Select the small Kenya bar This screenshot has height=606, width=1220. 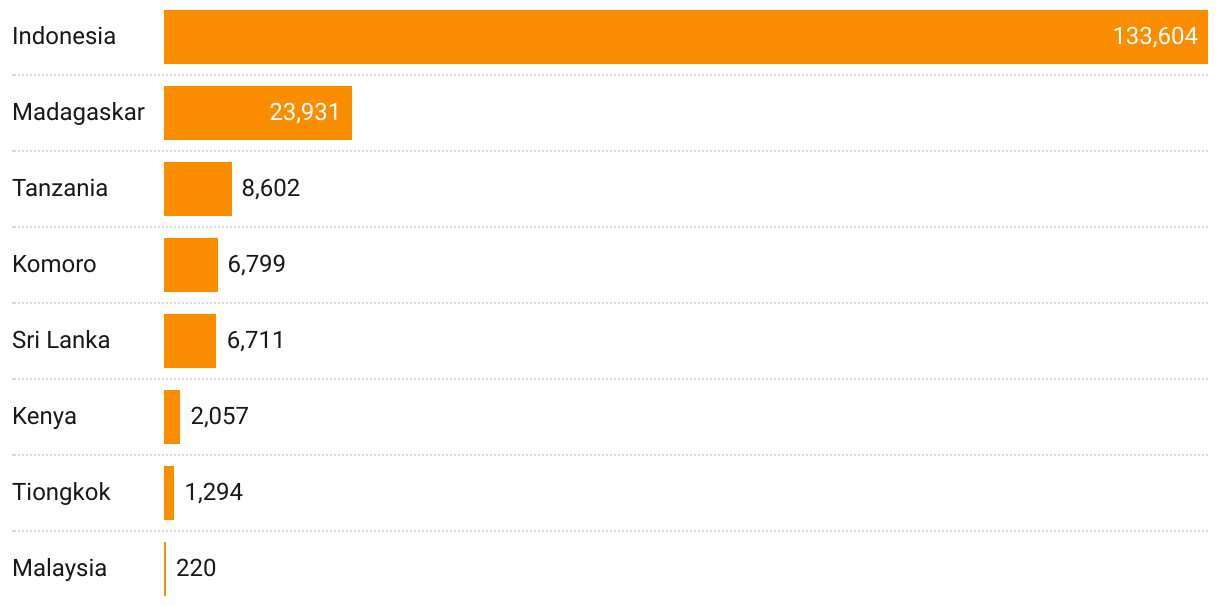[172, 417]
